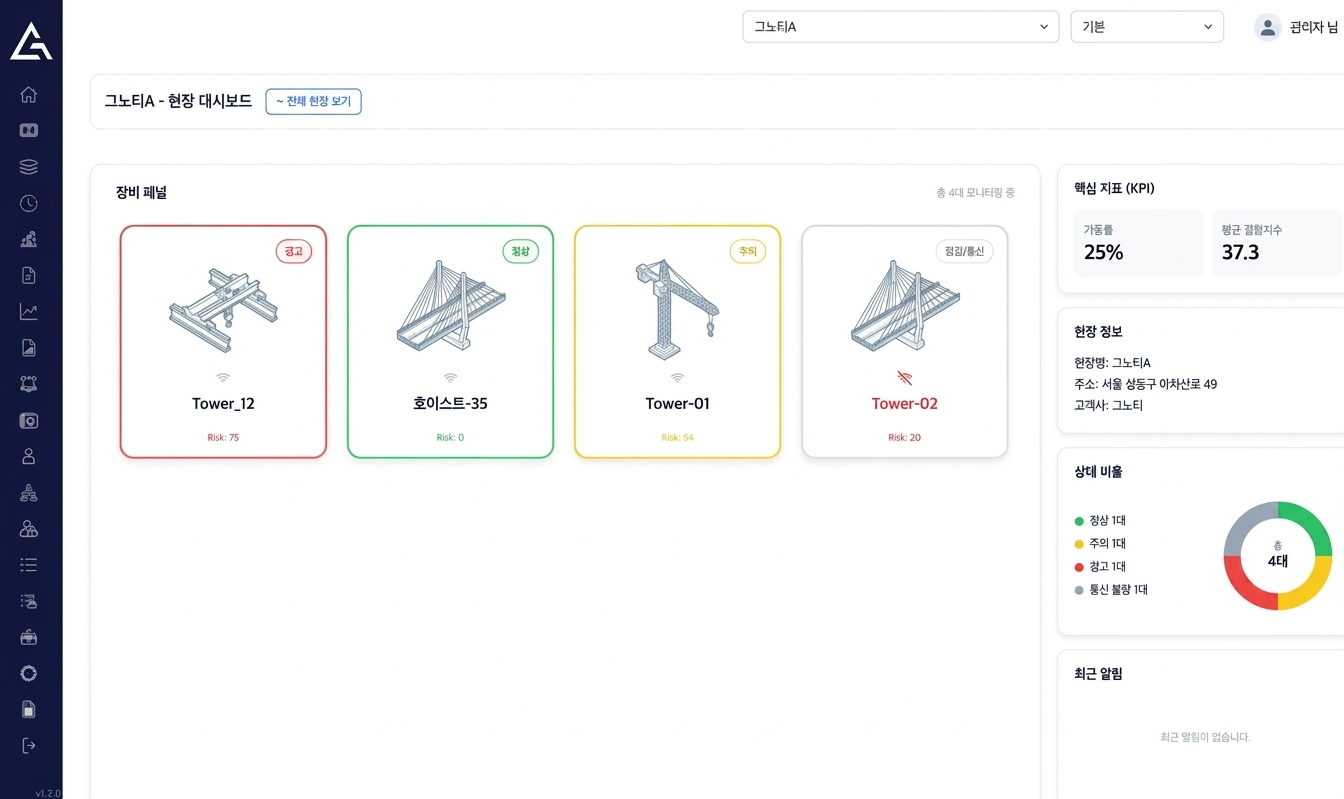This screenshot has width=1344, height=799.
Task: Open the 관리자 user account menu
Action: [x=1297, y=27]
